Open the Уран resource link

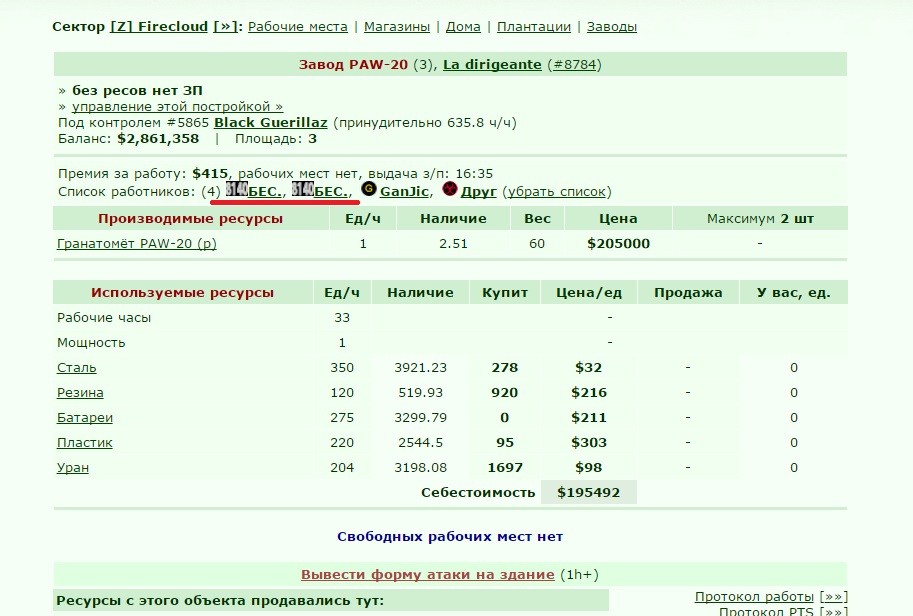pyautogui.click(x=73, y=468)
